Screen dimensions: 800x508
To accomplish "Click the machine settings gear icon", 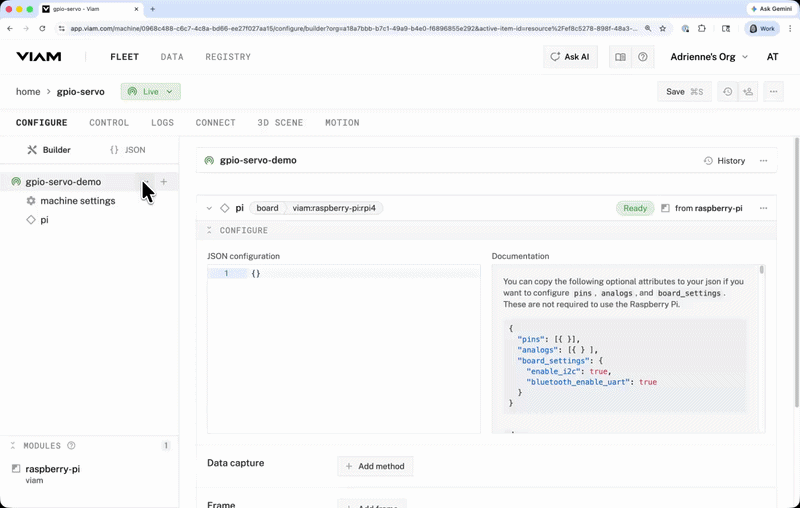I will click(31, 201).
